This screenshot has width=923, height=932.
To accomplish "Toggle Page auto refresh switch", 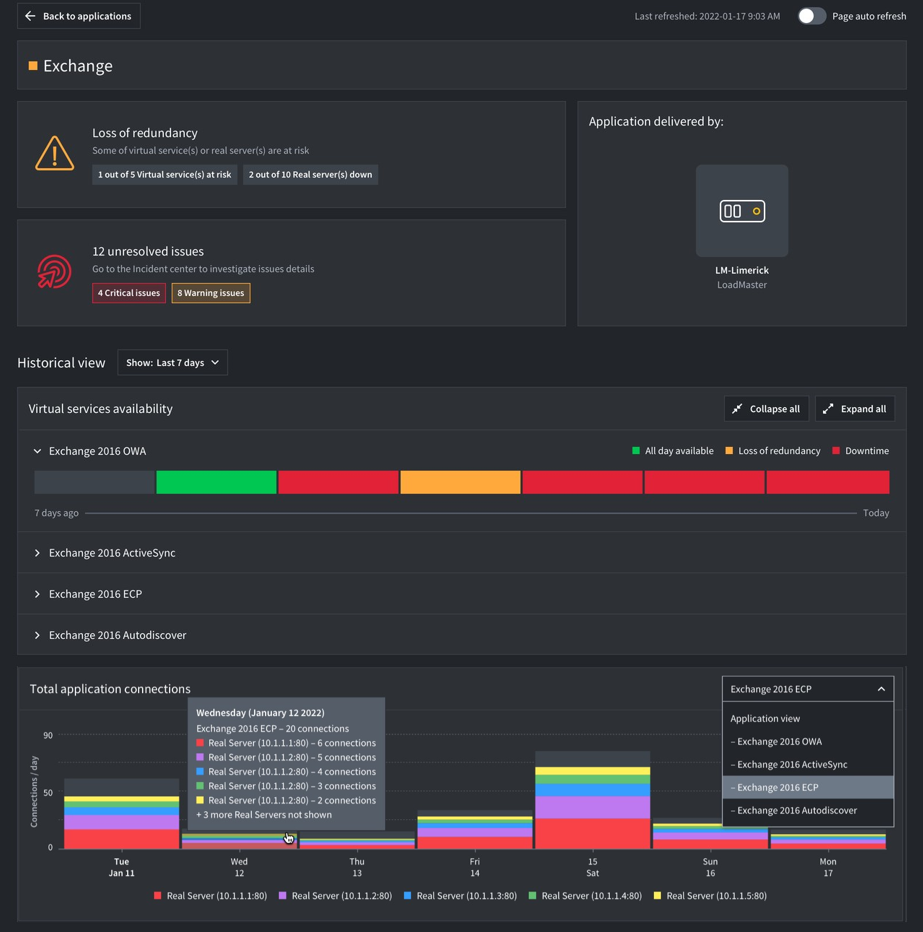I will point(811,16).
